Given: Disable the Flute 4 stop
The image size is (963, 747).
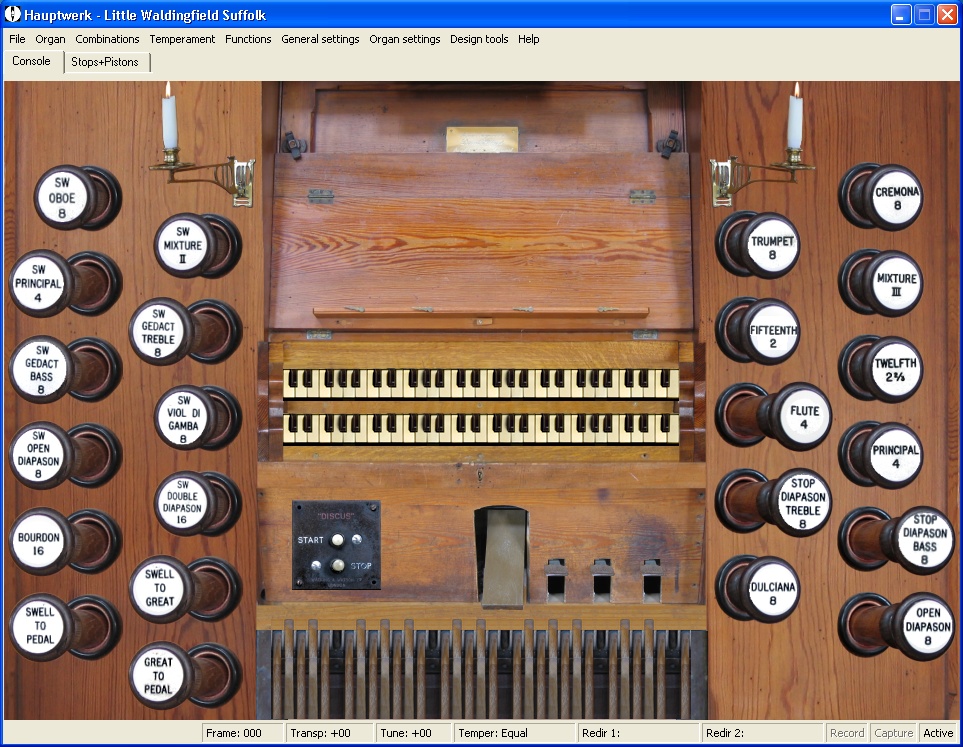Looking at the screenshot, I should (804, 416).
